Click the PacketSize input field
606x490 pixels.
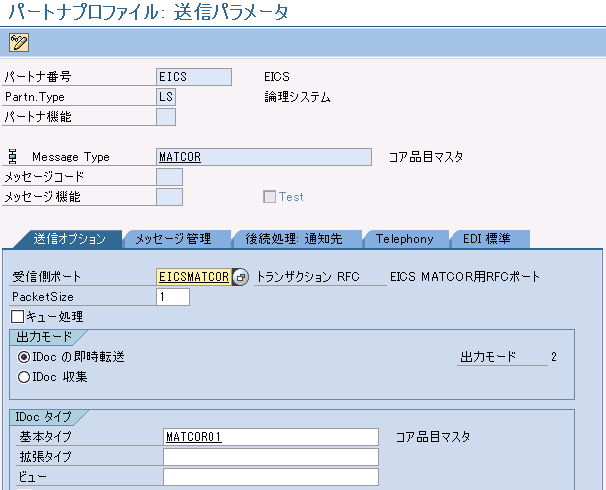173,297
